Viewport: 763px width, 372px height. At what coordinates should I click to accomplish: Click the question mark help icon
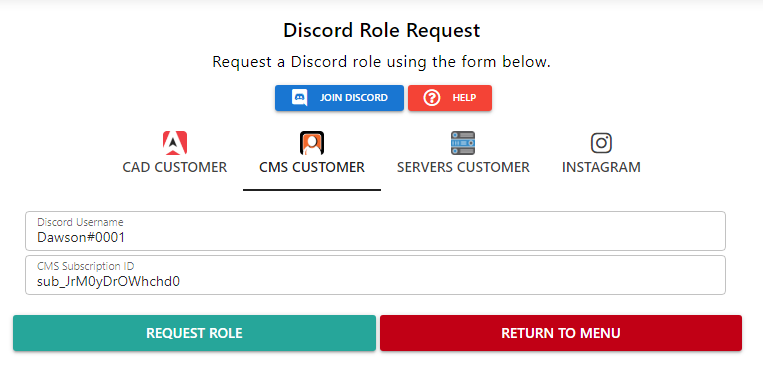(x=432, y=98)
